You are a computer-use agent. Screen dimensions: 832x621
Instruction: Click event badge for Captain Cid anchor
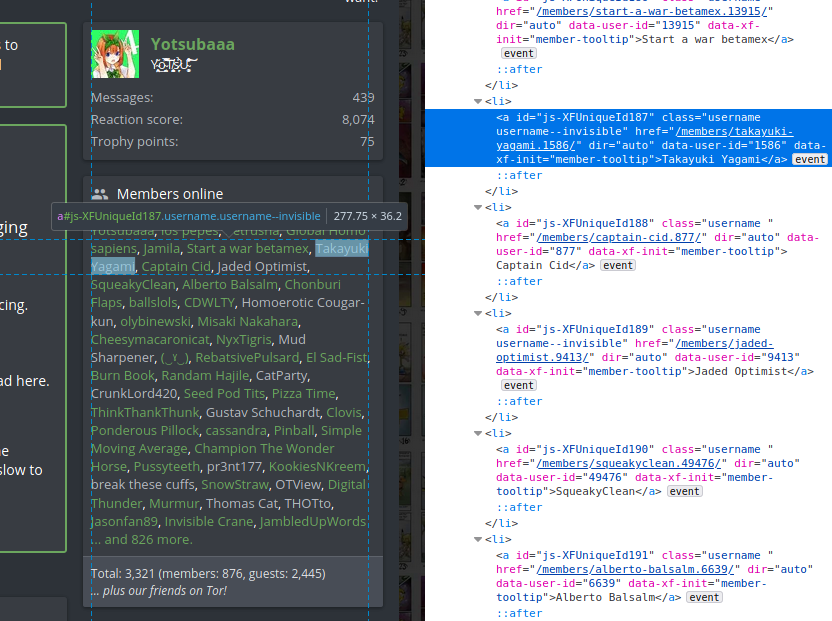[618, 265]
